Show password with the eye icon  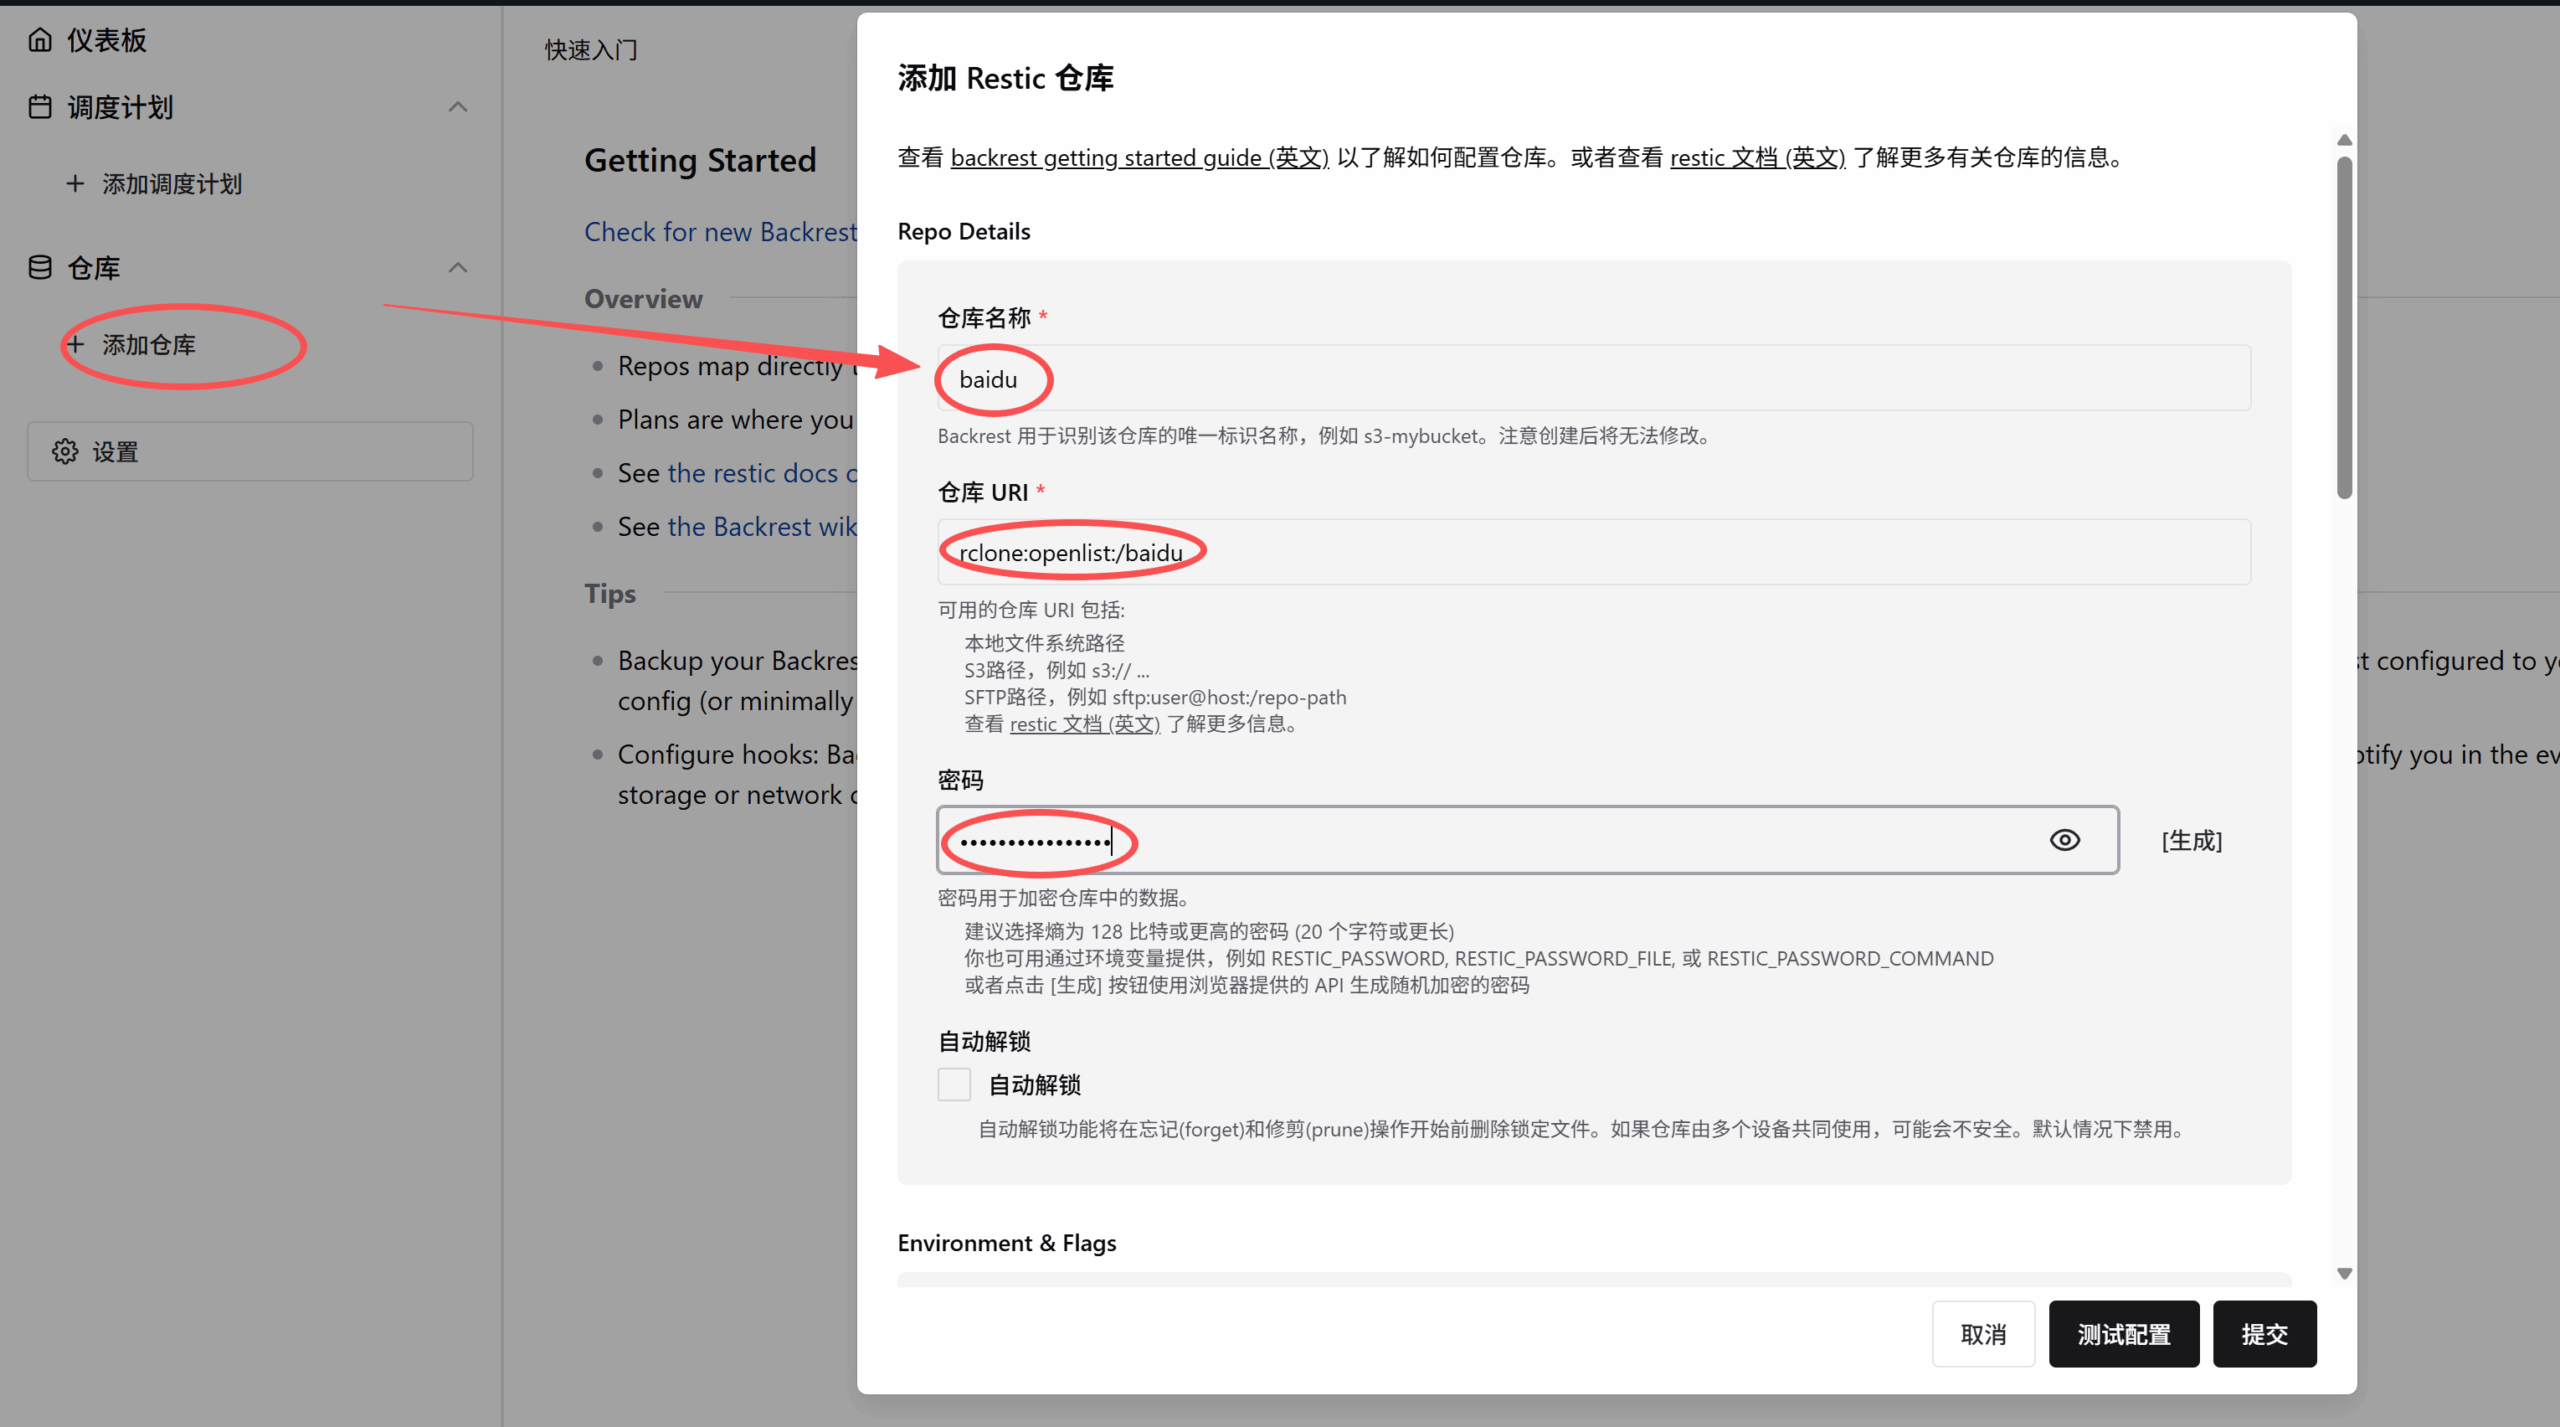click(x=2064, y=840)
